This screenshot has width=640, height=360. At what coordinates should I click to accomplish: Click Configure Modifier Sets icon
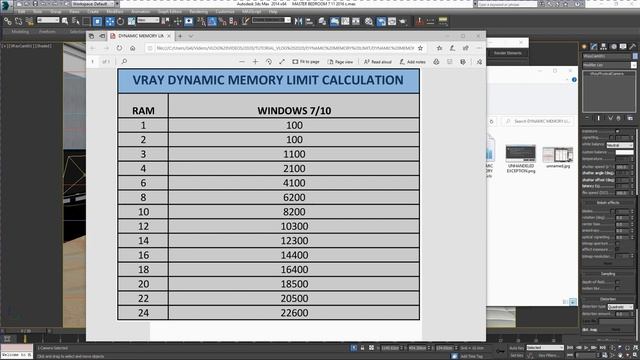630,118
